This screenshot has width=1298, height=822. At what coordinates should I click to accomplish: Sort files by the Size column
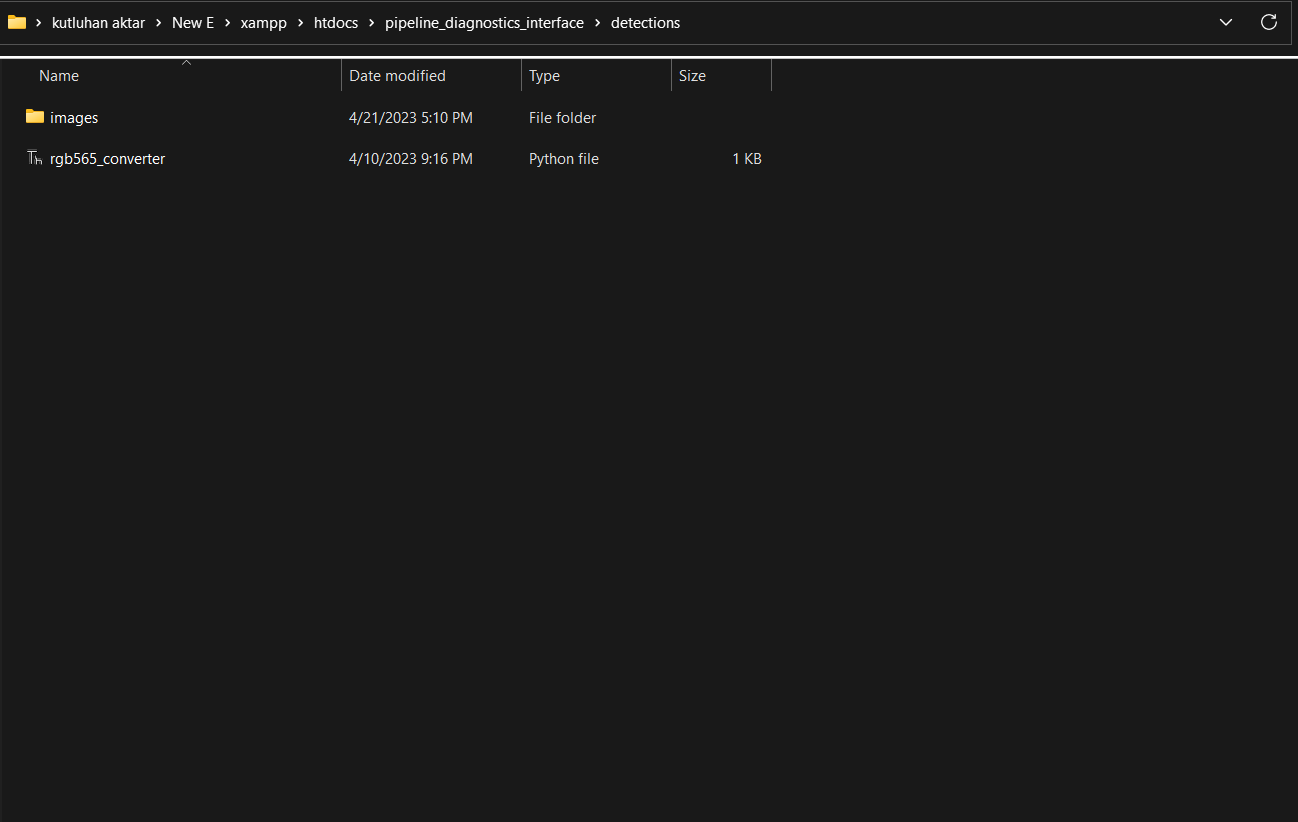[x=692, y=75]
